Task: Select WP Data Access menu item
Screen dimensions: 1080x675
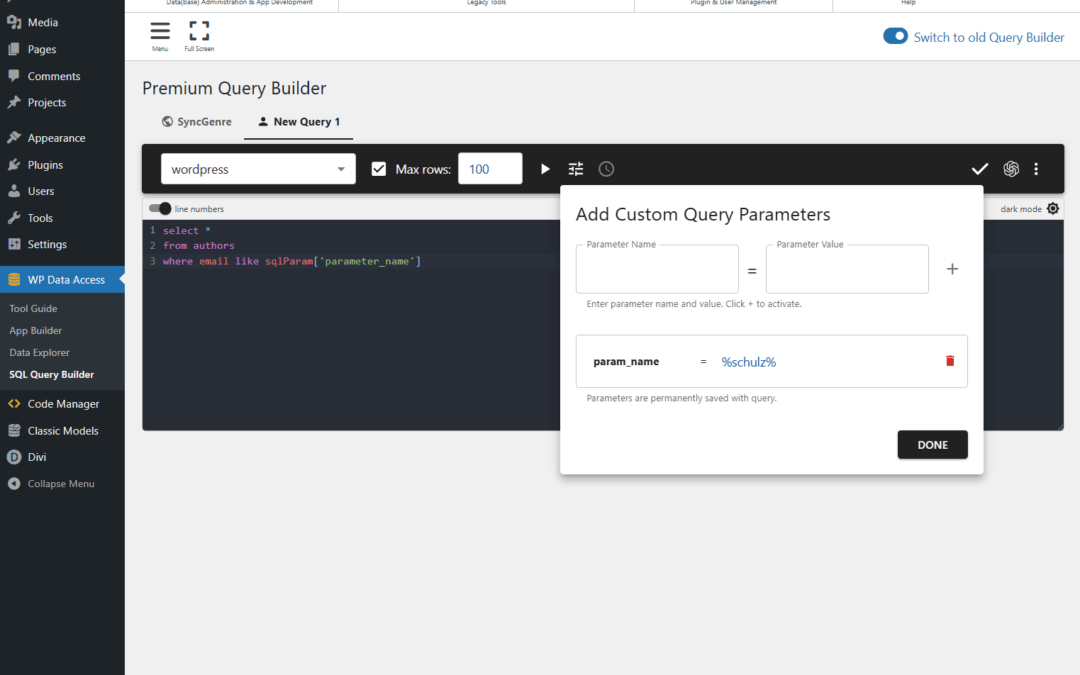Action: (x=62, y=280)
